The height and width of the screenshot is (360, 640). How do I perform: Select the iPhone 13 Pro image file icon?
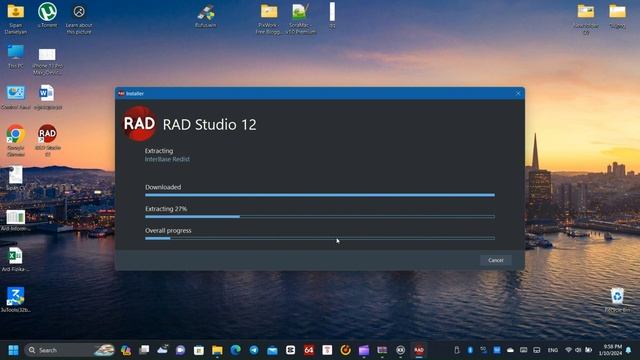[47, 61]
